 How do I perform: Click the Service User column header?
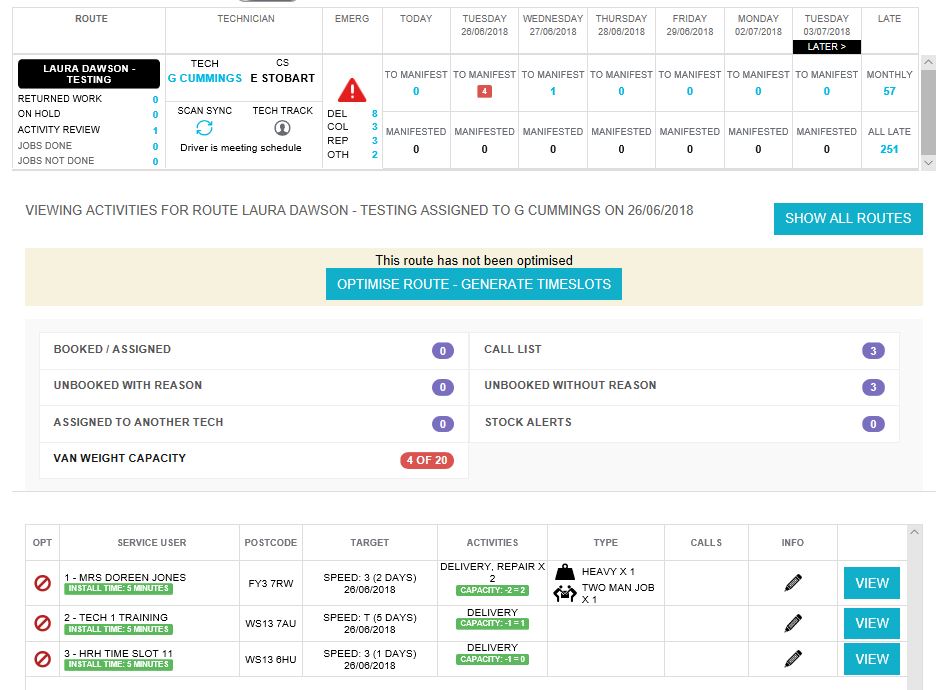(152, 543)
